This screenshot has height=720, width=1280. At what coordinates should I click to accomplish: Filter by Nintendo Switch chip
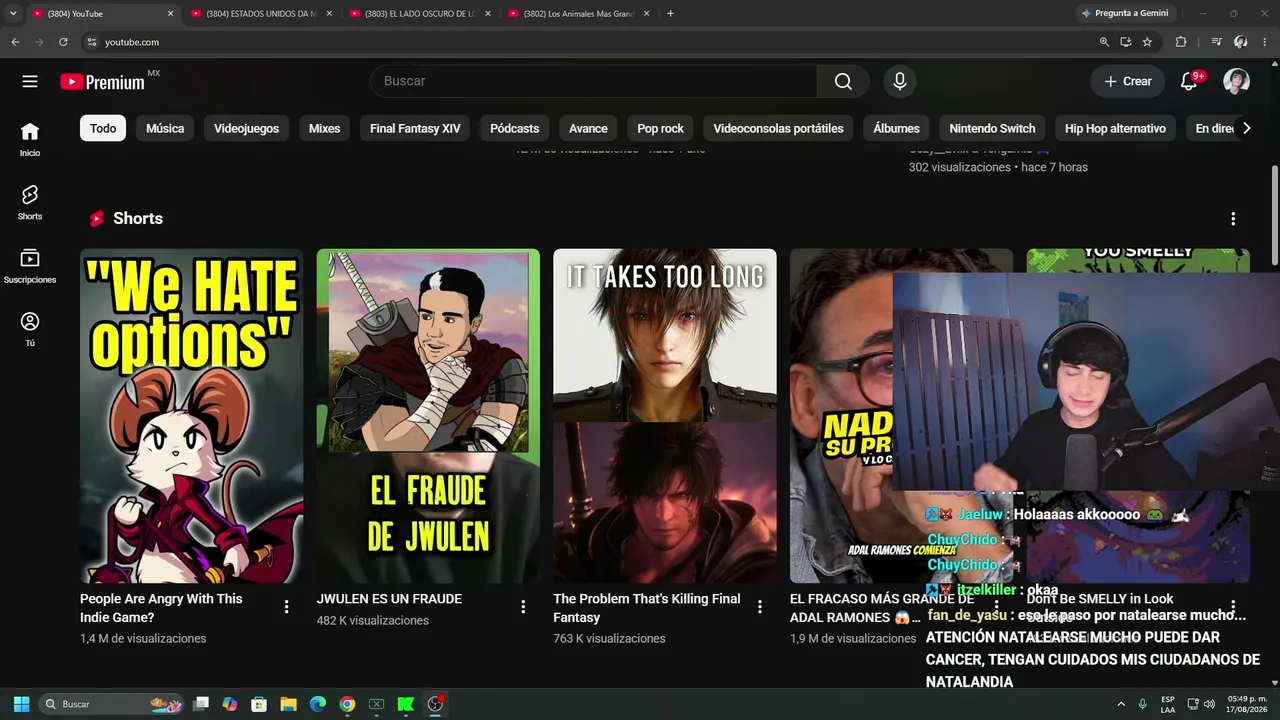[x=992, y=128]
